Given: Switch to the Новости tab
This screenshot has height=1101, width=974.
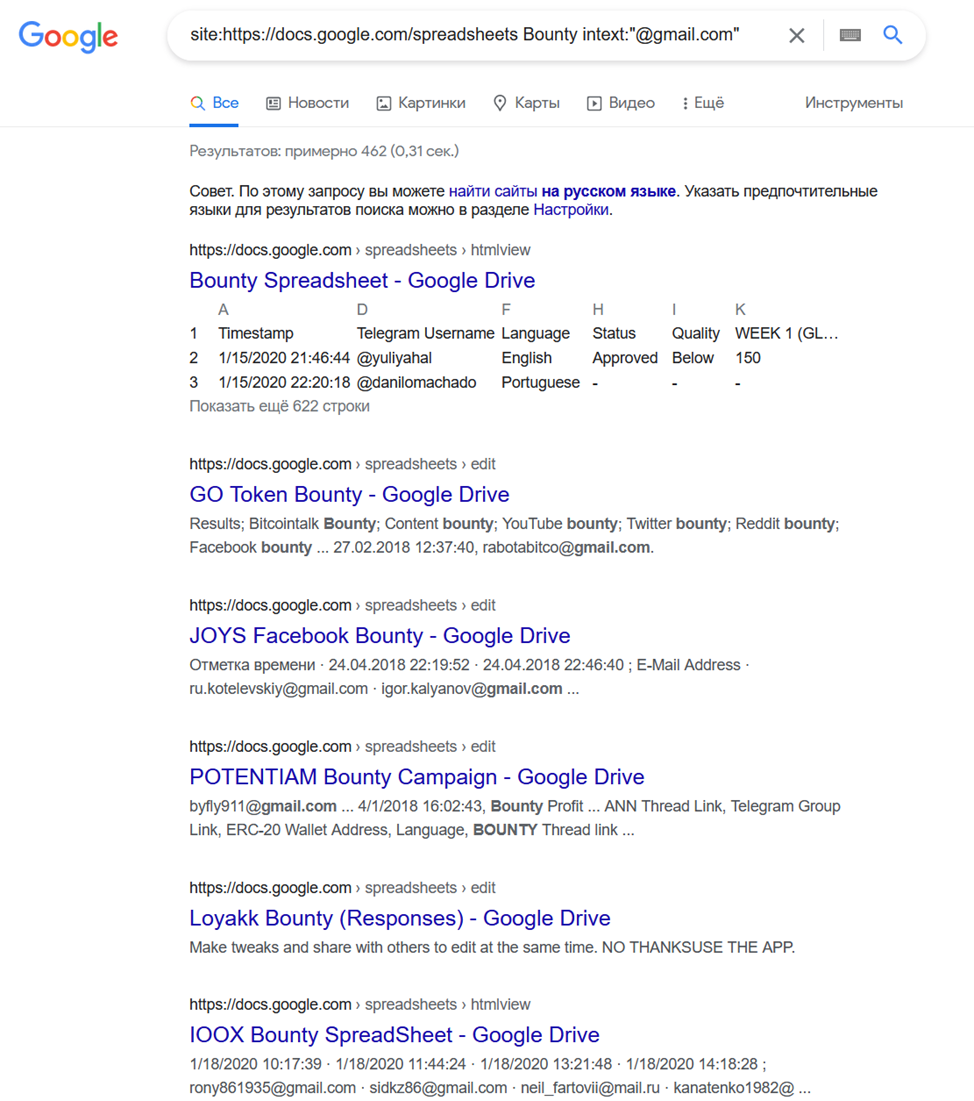Looking at the screenshot, I should pyautogui.click(x=308, y=103).
